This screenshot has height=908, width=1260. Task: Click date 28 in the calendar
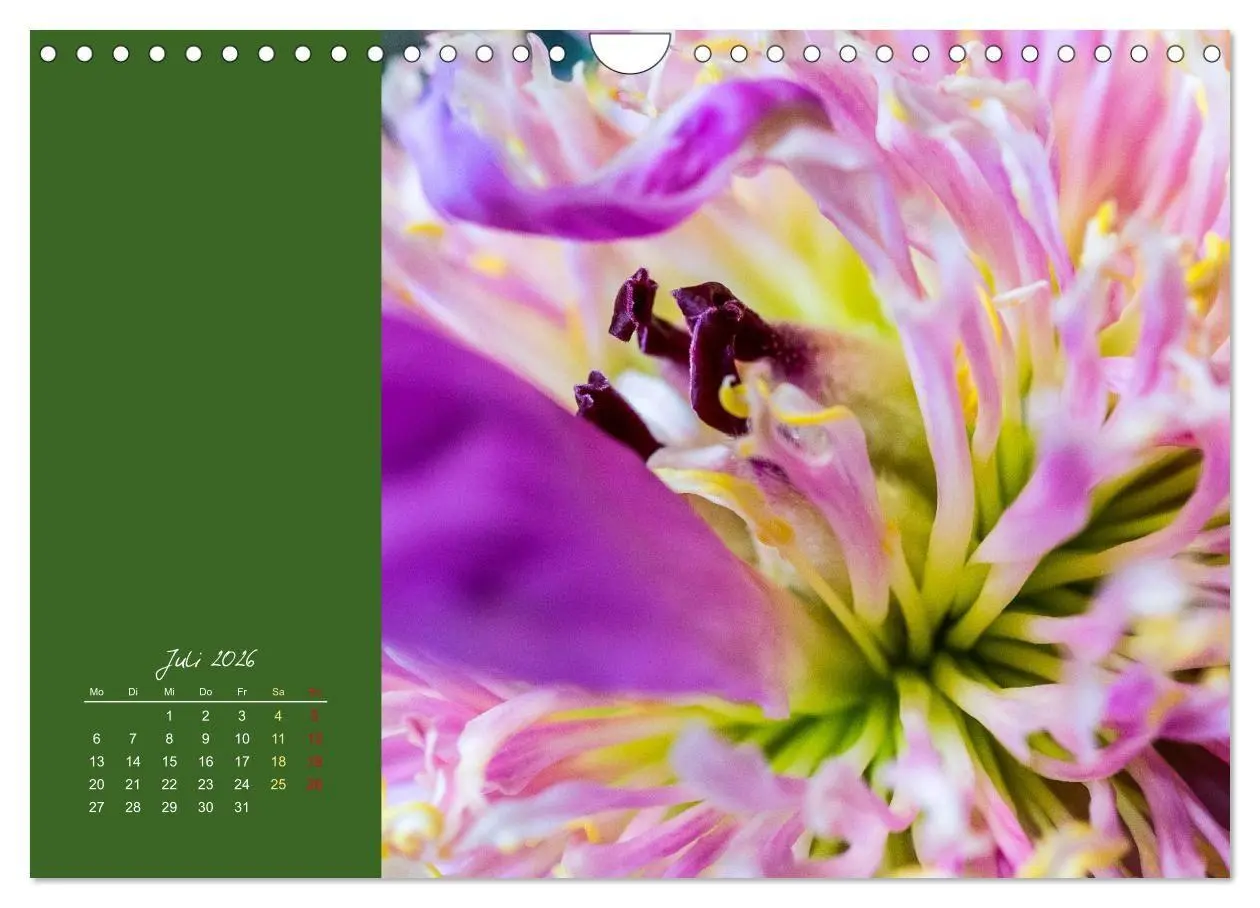(x=133, y=808)
